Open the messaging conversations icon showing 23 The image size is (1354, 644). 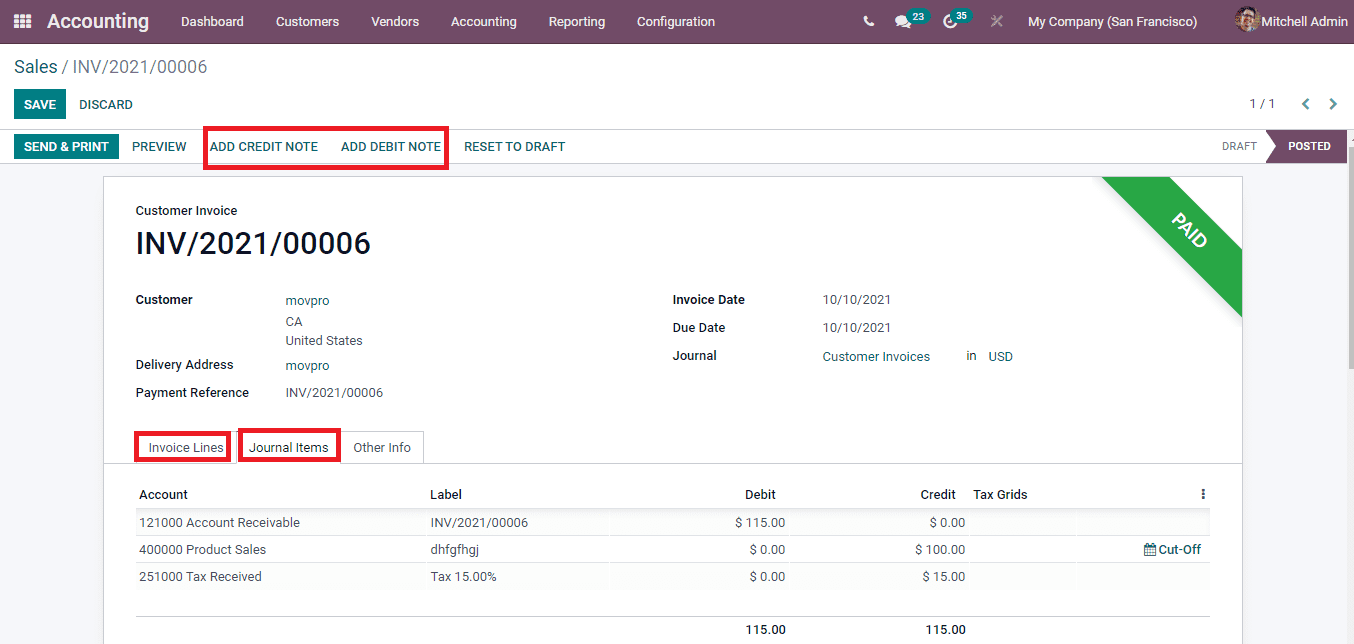(x=905, y=20)
